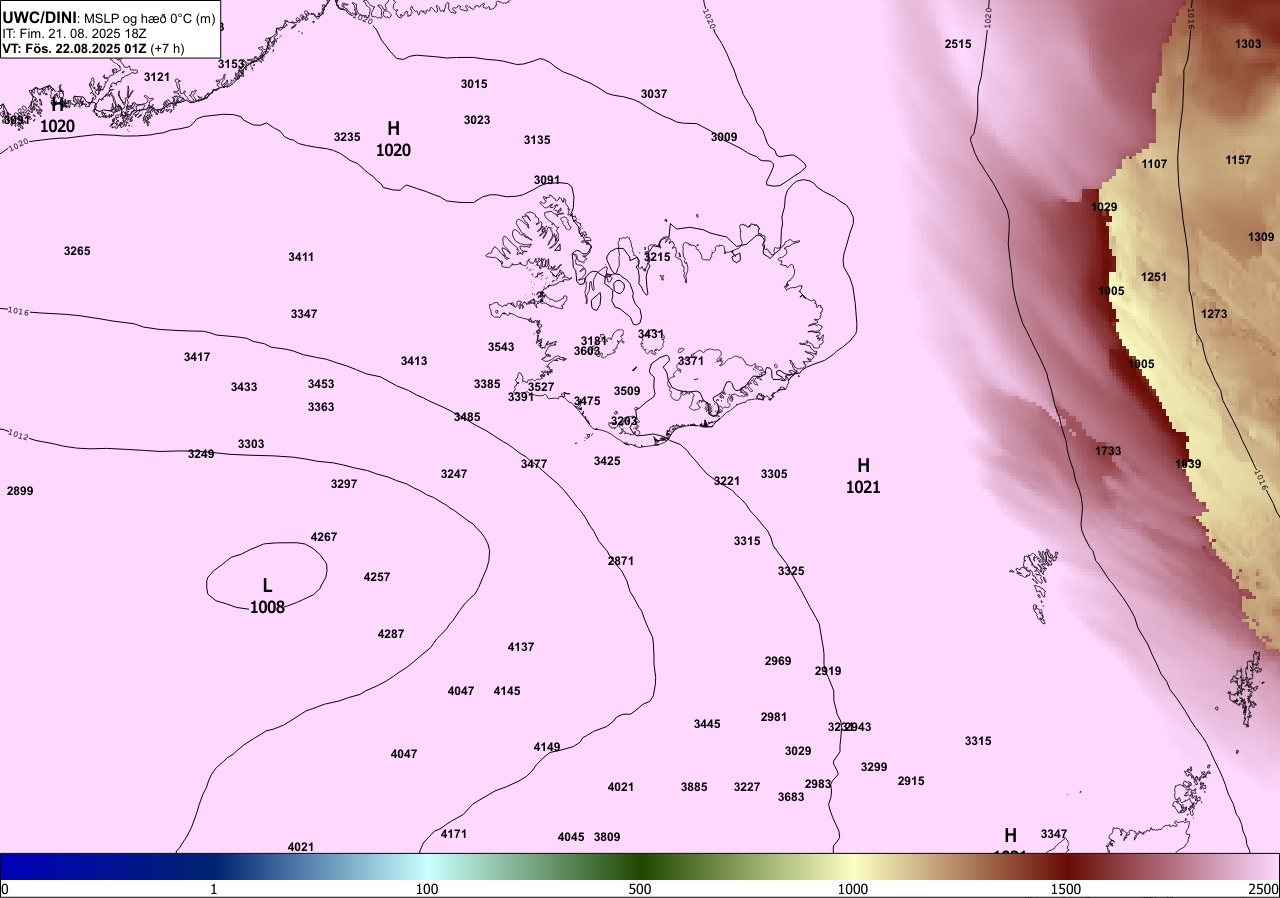Image resolution: width=1280 pixels, height=898 pixels.
Task: Select the H 1021 label beside 3305
Action: point(863,476)
